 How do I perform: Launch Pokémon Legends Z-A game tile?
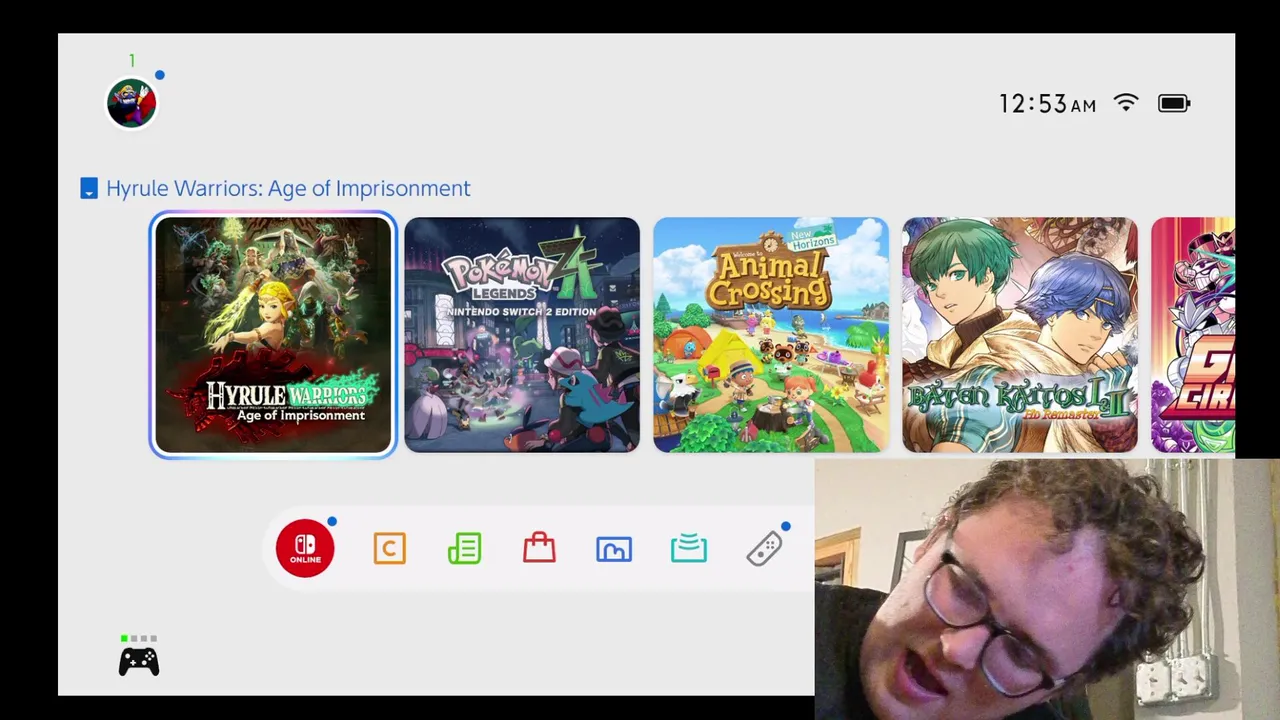(x=522, y=335)
